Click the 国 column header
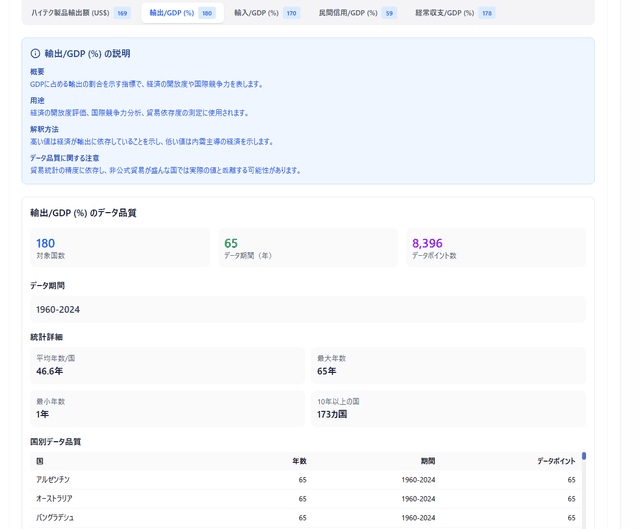Image resolution: width=640 pixels, height=529 pixels. point(40,461)
